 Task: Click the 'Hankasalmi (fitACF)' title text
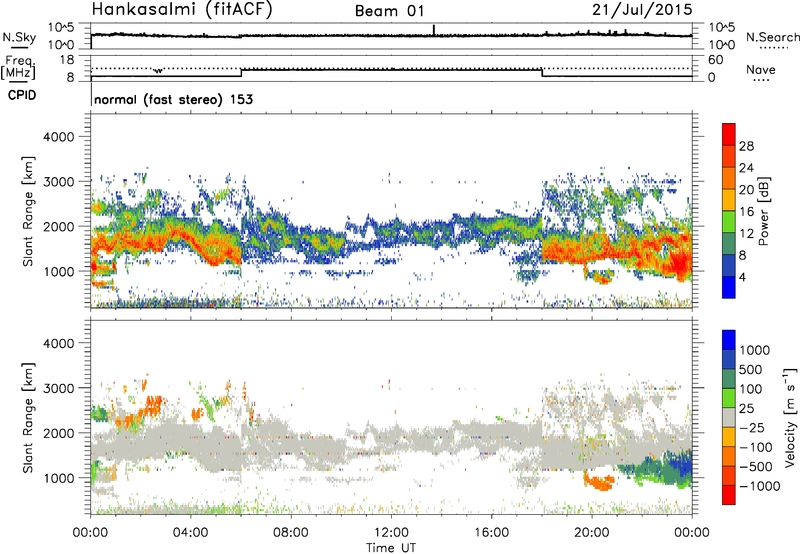point(182,10)
